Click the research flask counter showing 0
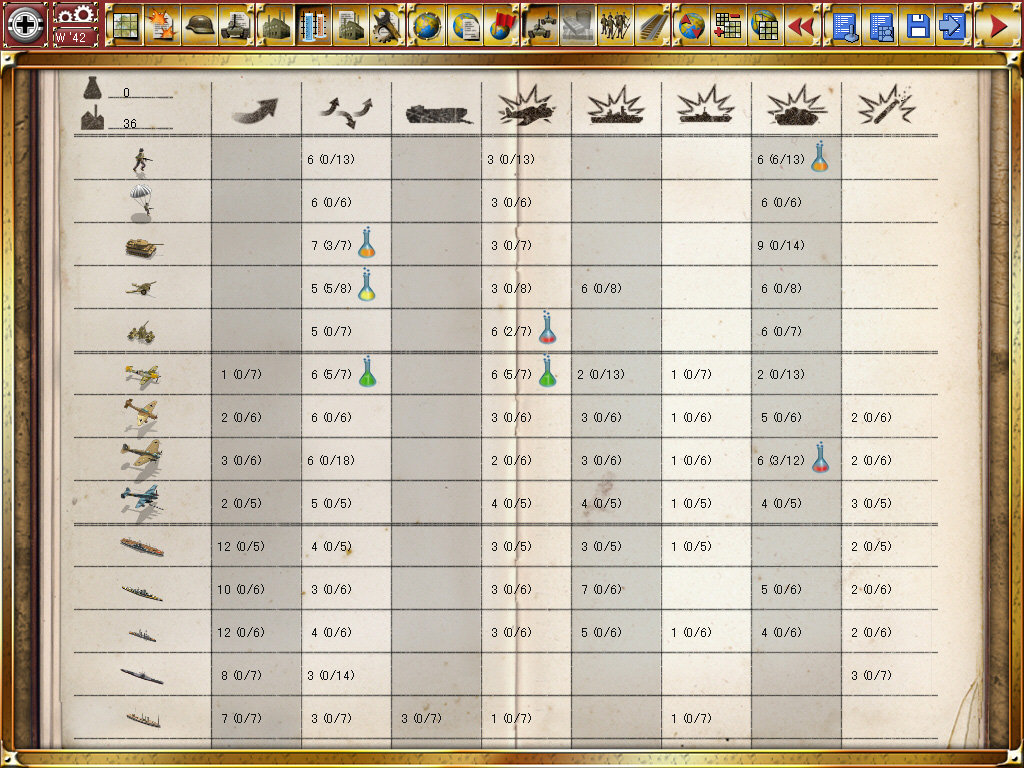This screenshot has height=768, width=1024. 128,90
